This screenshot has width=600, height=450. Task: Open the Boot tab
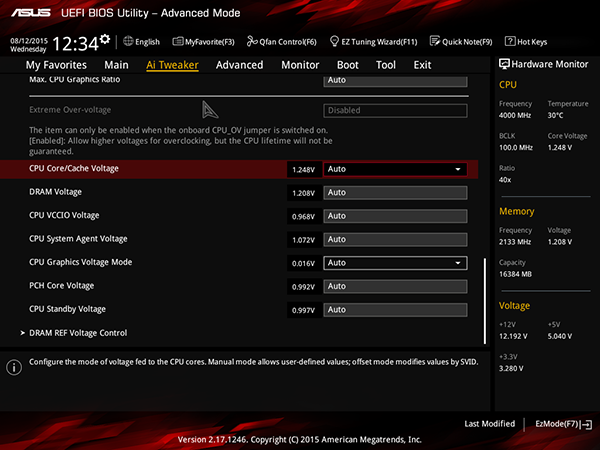point(347,65)
